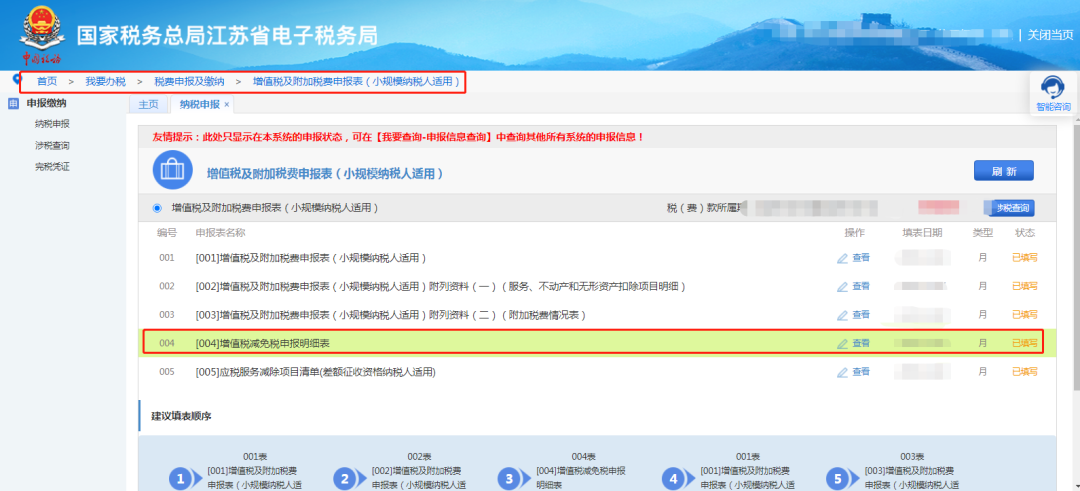Screen dimensions: 1080x491
Task: Click 查看 for form 002
Action: pyautogui.click(x=861, y=286)
